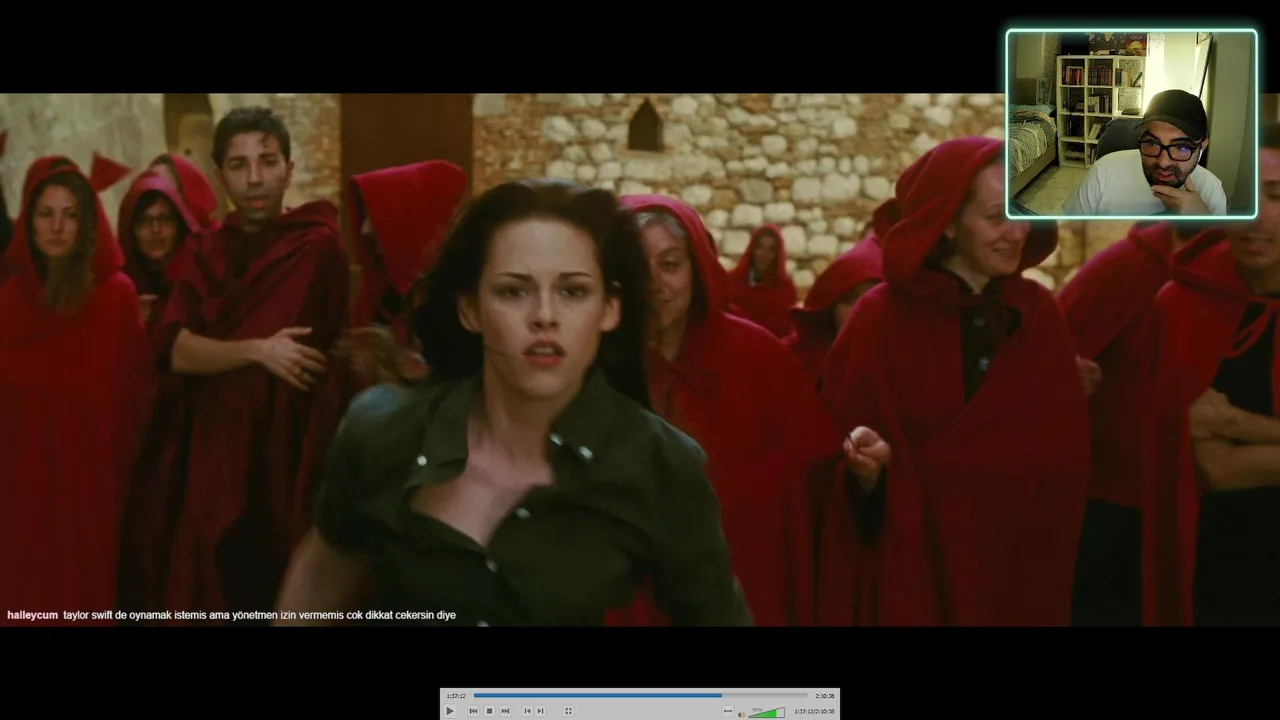Click the webcam overlay thumbnail

point(1131,124)
